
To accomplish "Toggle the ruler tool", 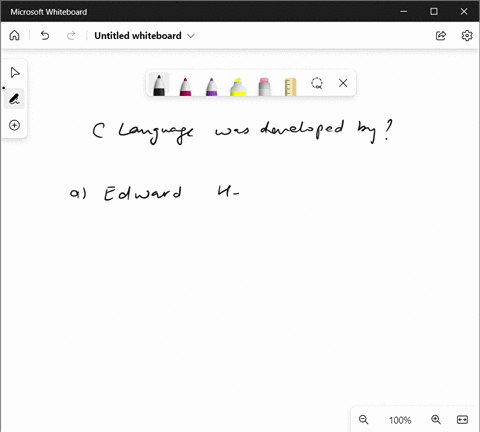I will (x=290, y=86).
